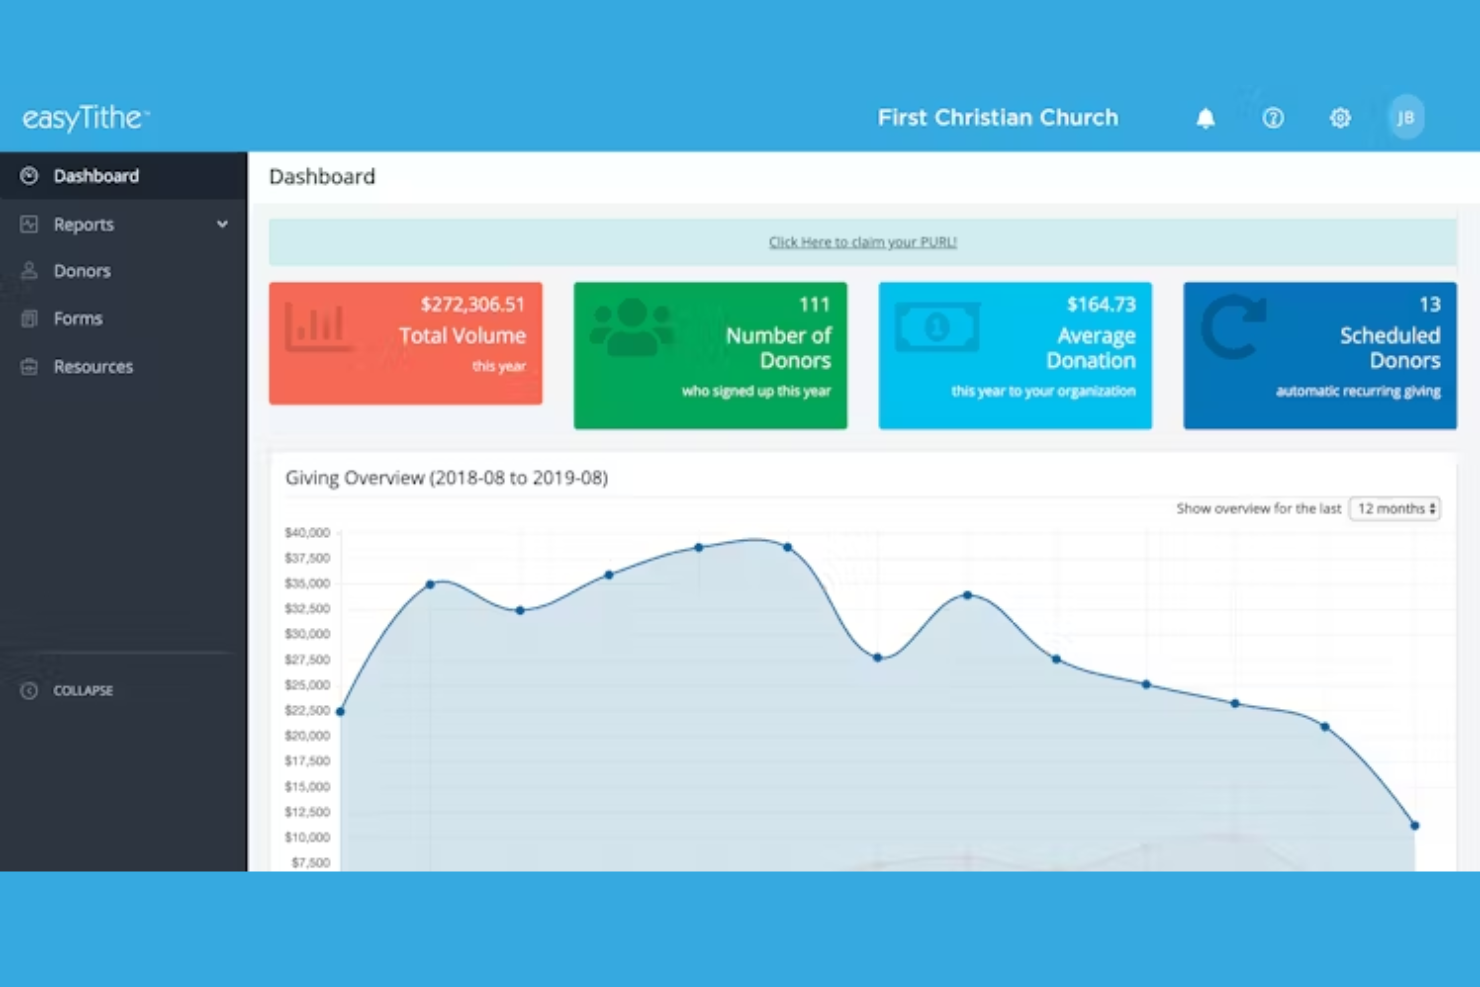Click the Dashboard gauge icon in sidebar
This screenshot has height=987, width=1480.
tap(29, 176)
